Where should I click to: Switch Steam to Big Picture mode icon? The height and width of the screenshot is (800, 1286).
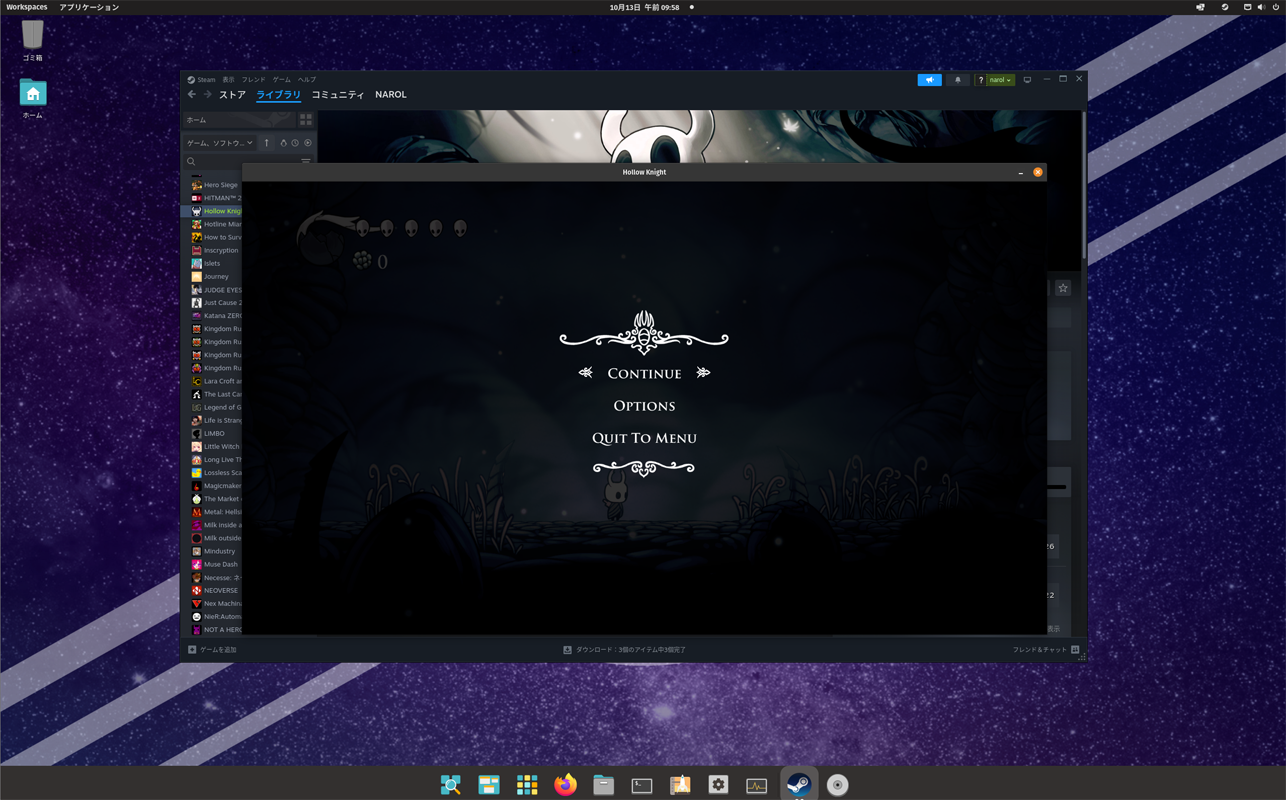[1027, 80]
